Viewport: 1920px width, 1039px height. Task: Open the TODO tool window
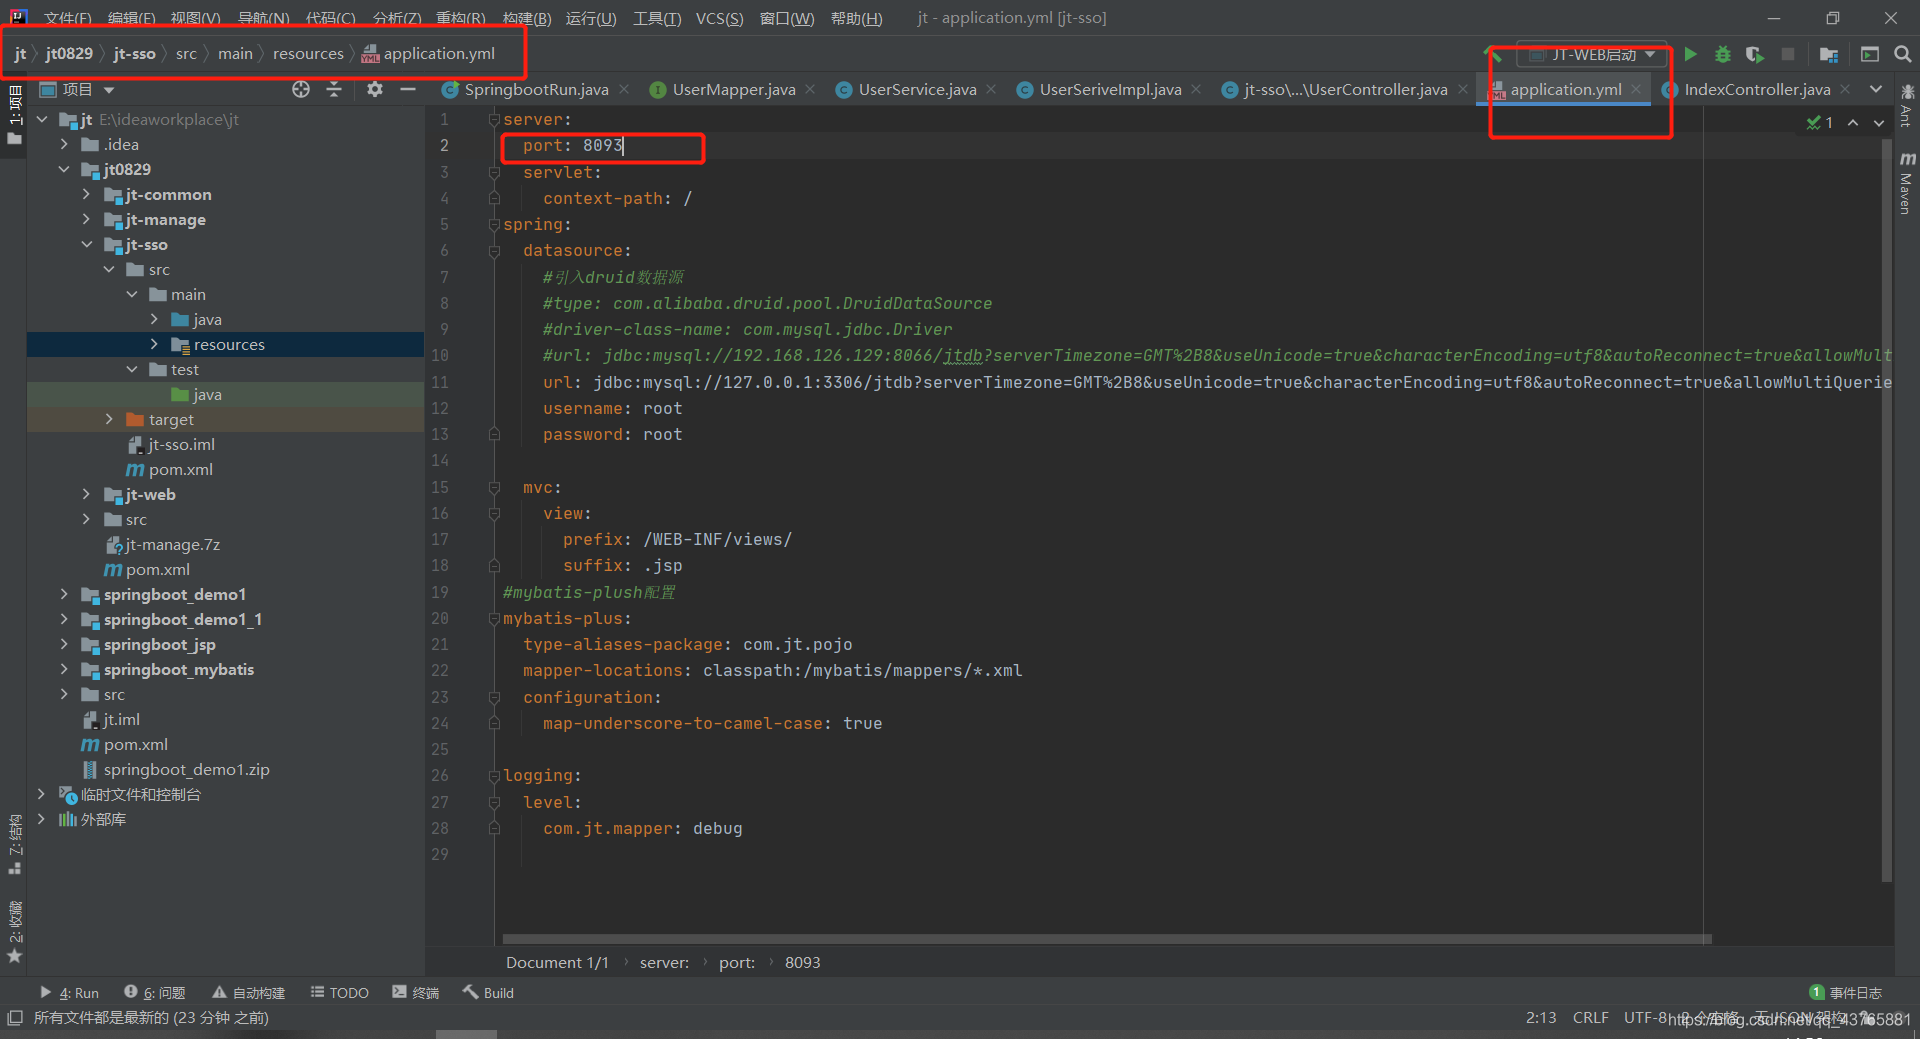point(340,993)
